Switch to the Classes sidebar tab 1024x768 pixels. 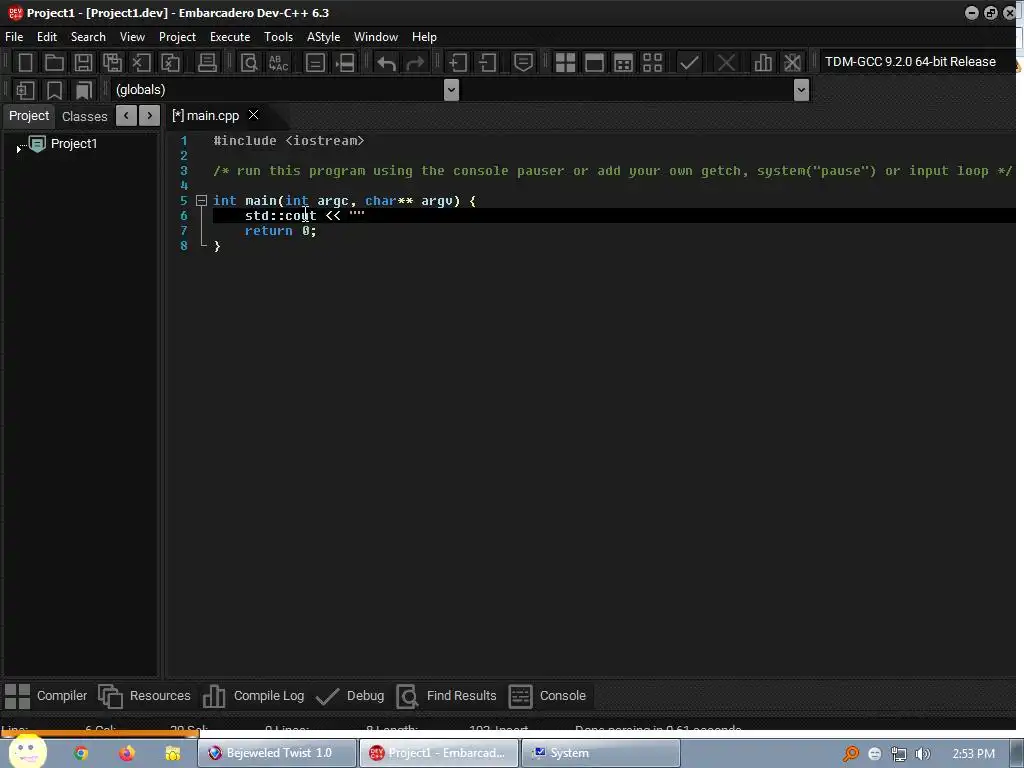(x=85, y=116)
